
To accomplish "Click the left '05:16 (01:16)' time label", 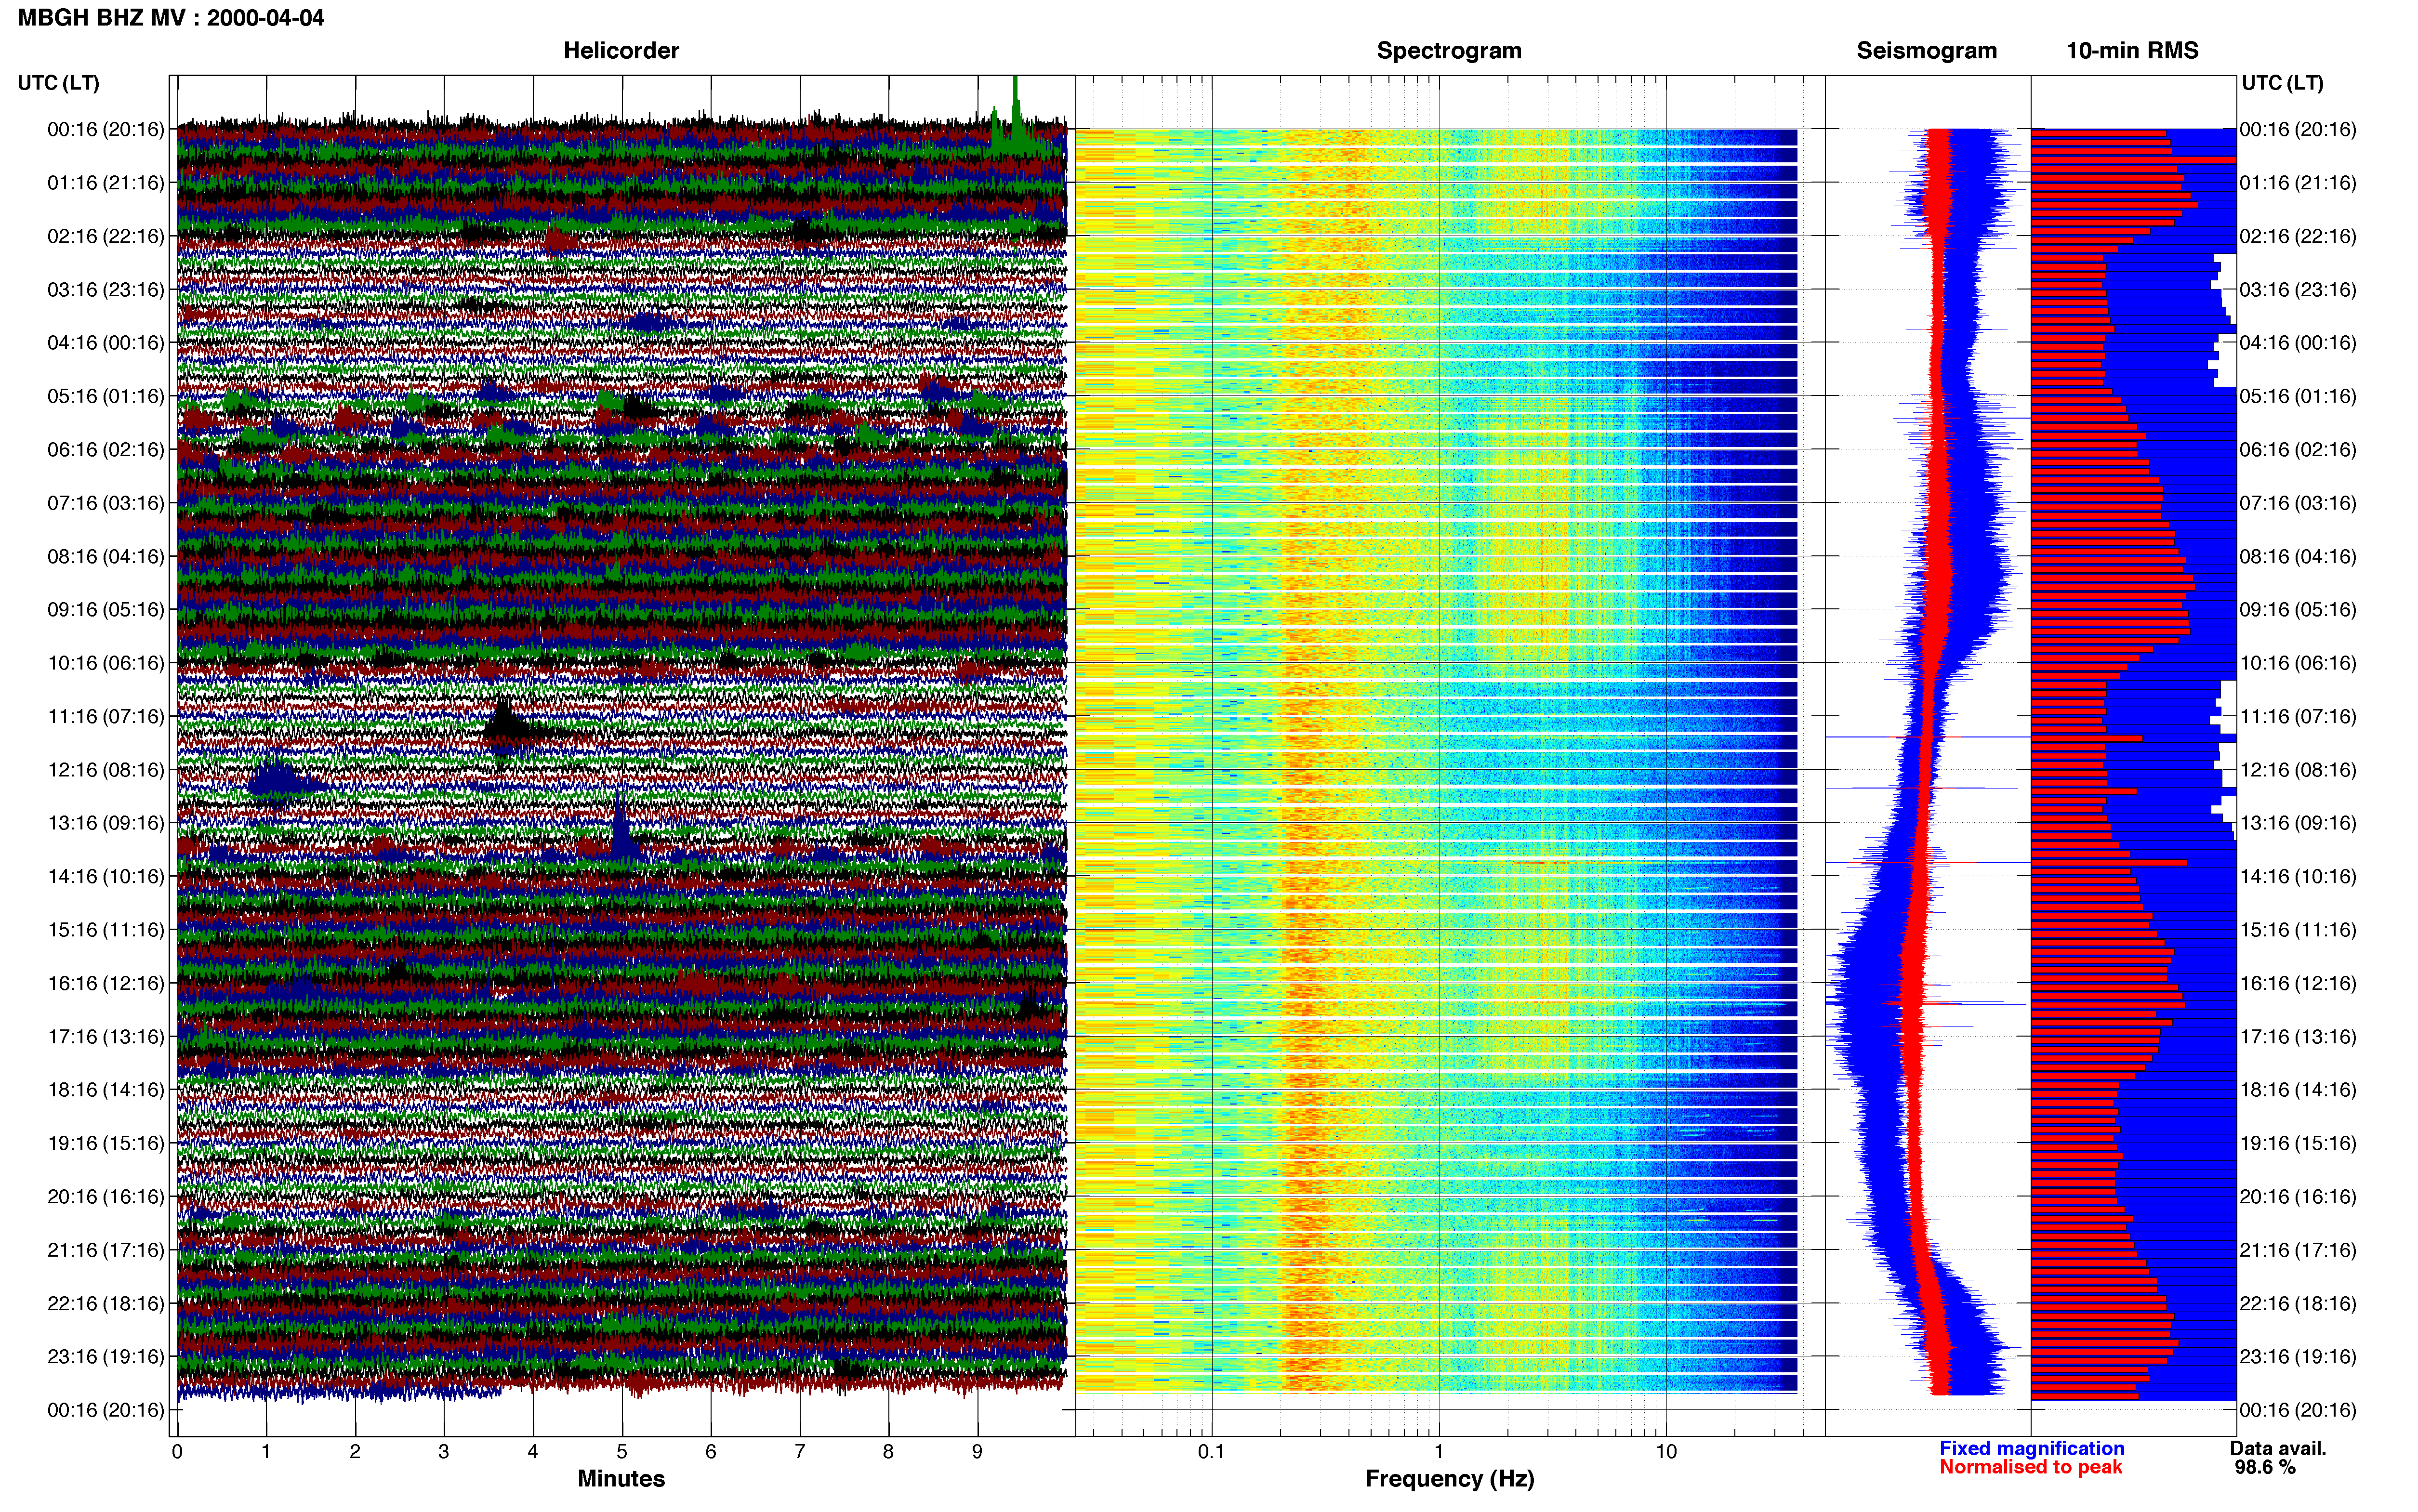I will 105,396.
